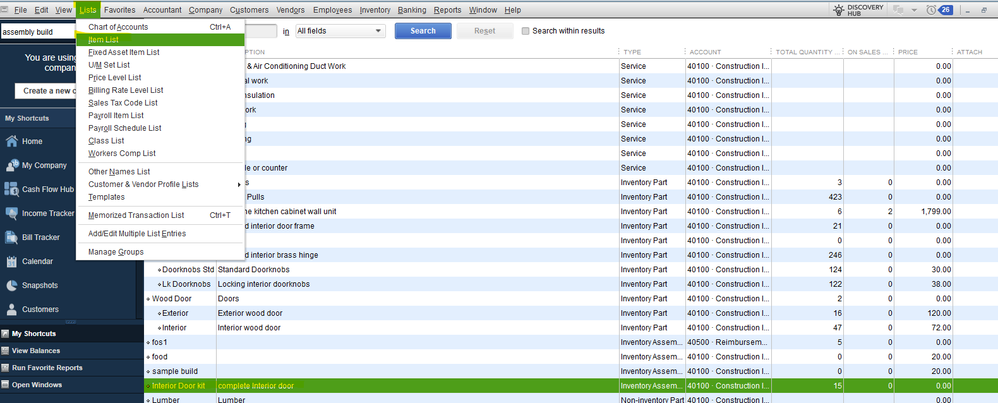998x403 pixels.
Task: Select the Run Favorite Reports panel icon
Action: (x=6, y=368)
